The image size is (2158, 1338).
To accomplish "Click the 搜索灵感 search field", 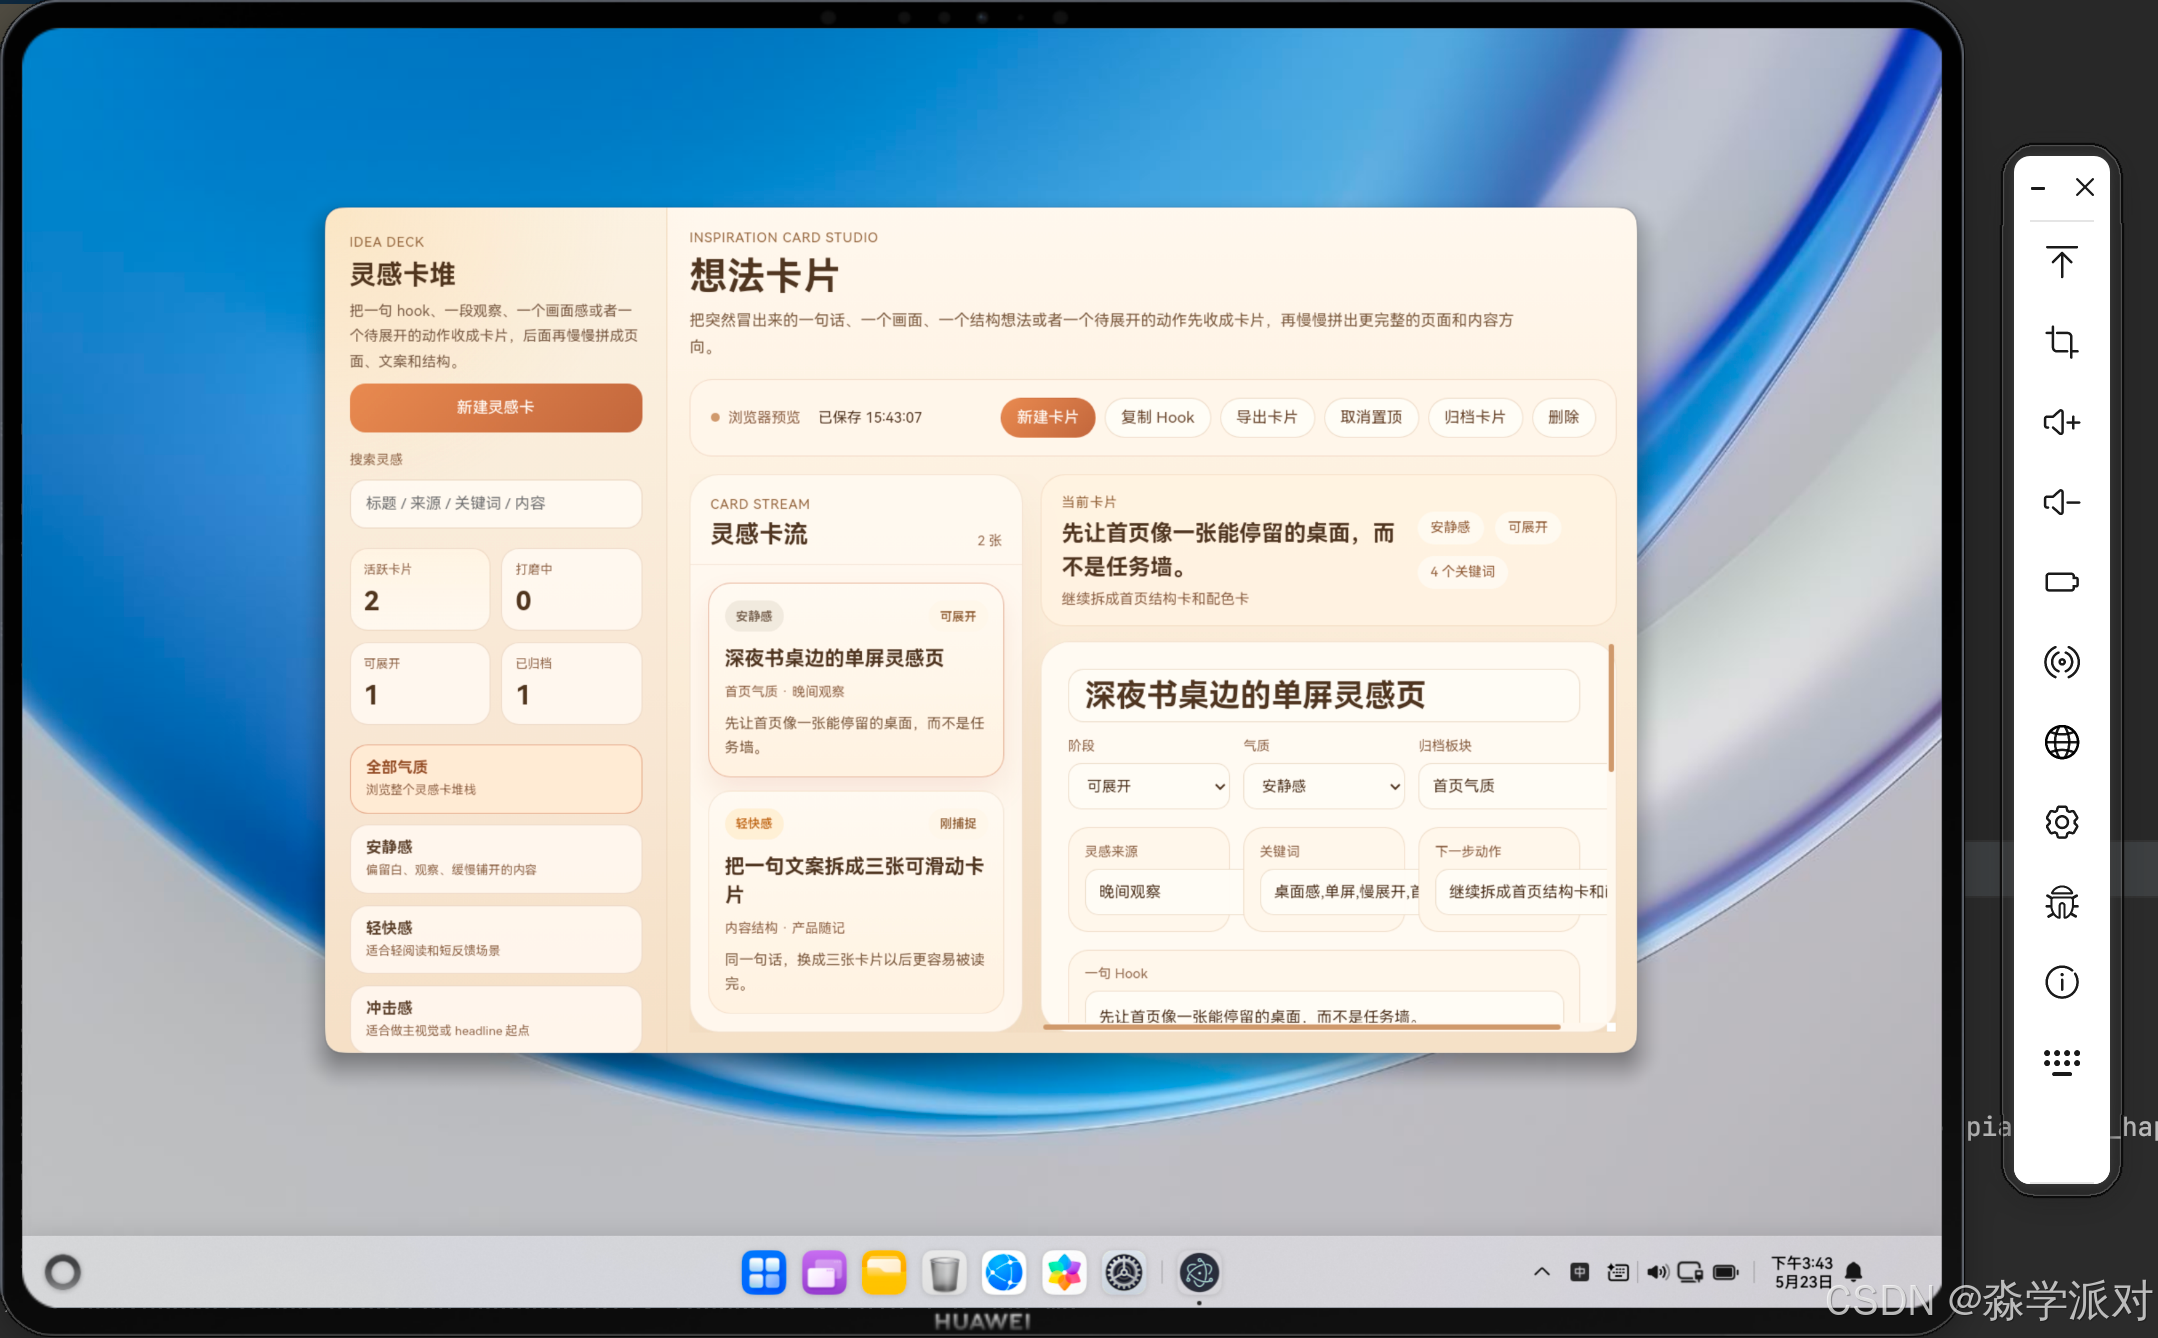I will (x=496, y=503).
